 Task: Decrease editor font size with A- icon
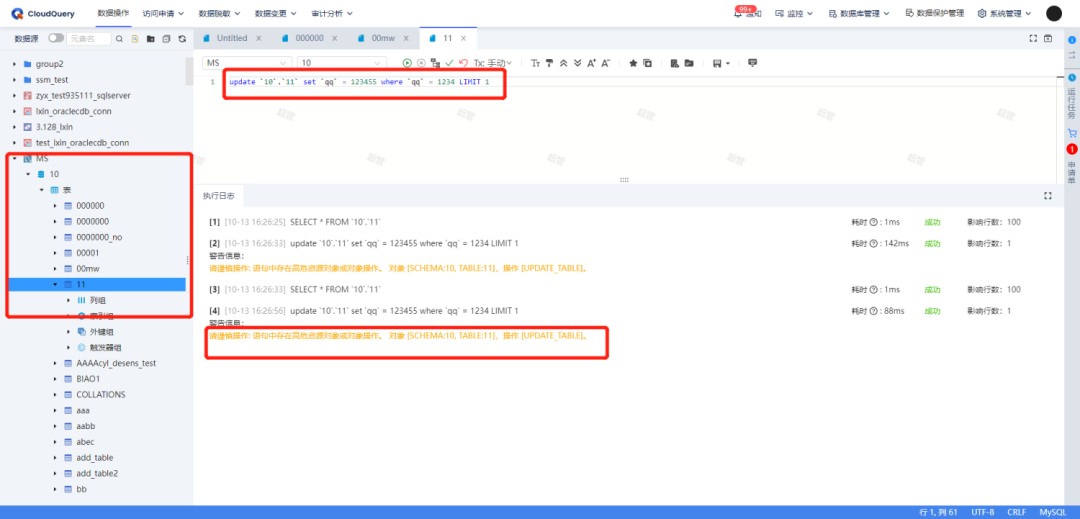coord(605,63)
